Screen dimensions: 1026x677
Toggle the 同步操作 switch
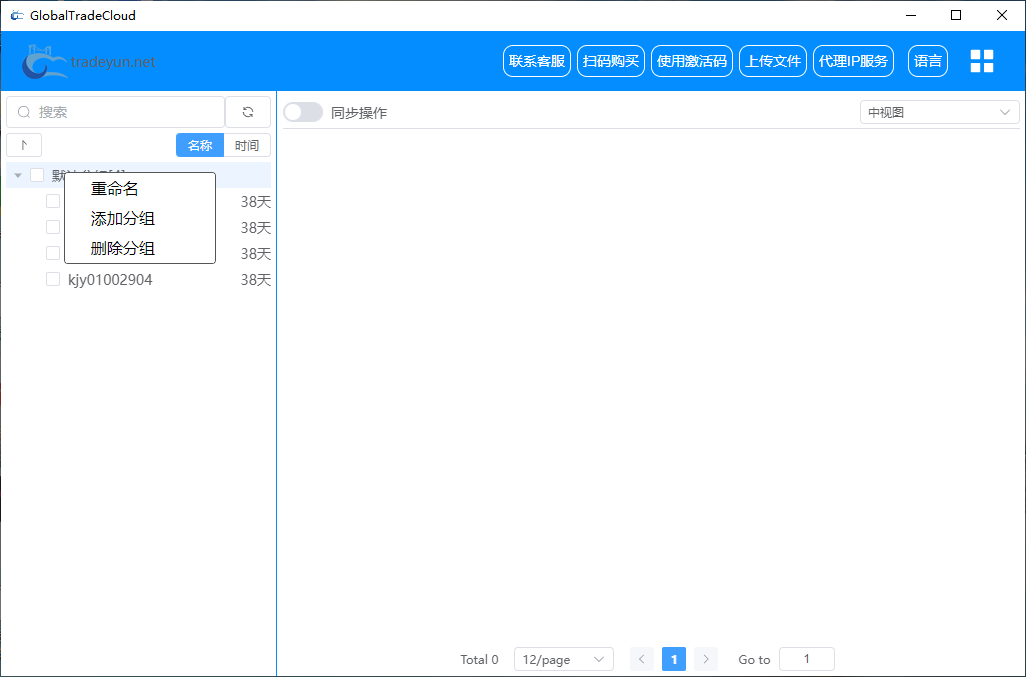303,112
